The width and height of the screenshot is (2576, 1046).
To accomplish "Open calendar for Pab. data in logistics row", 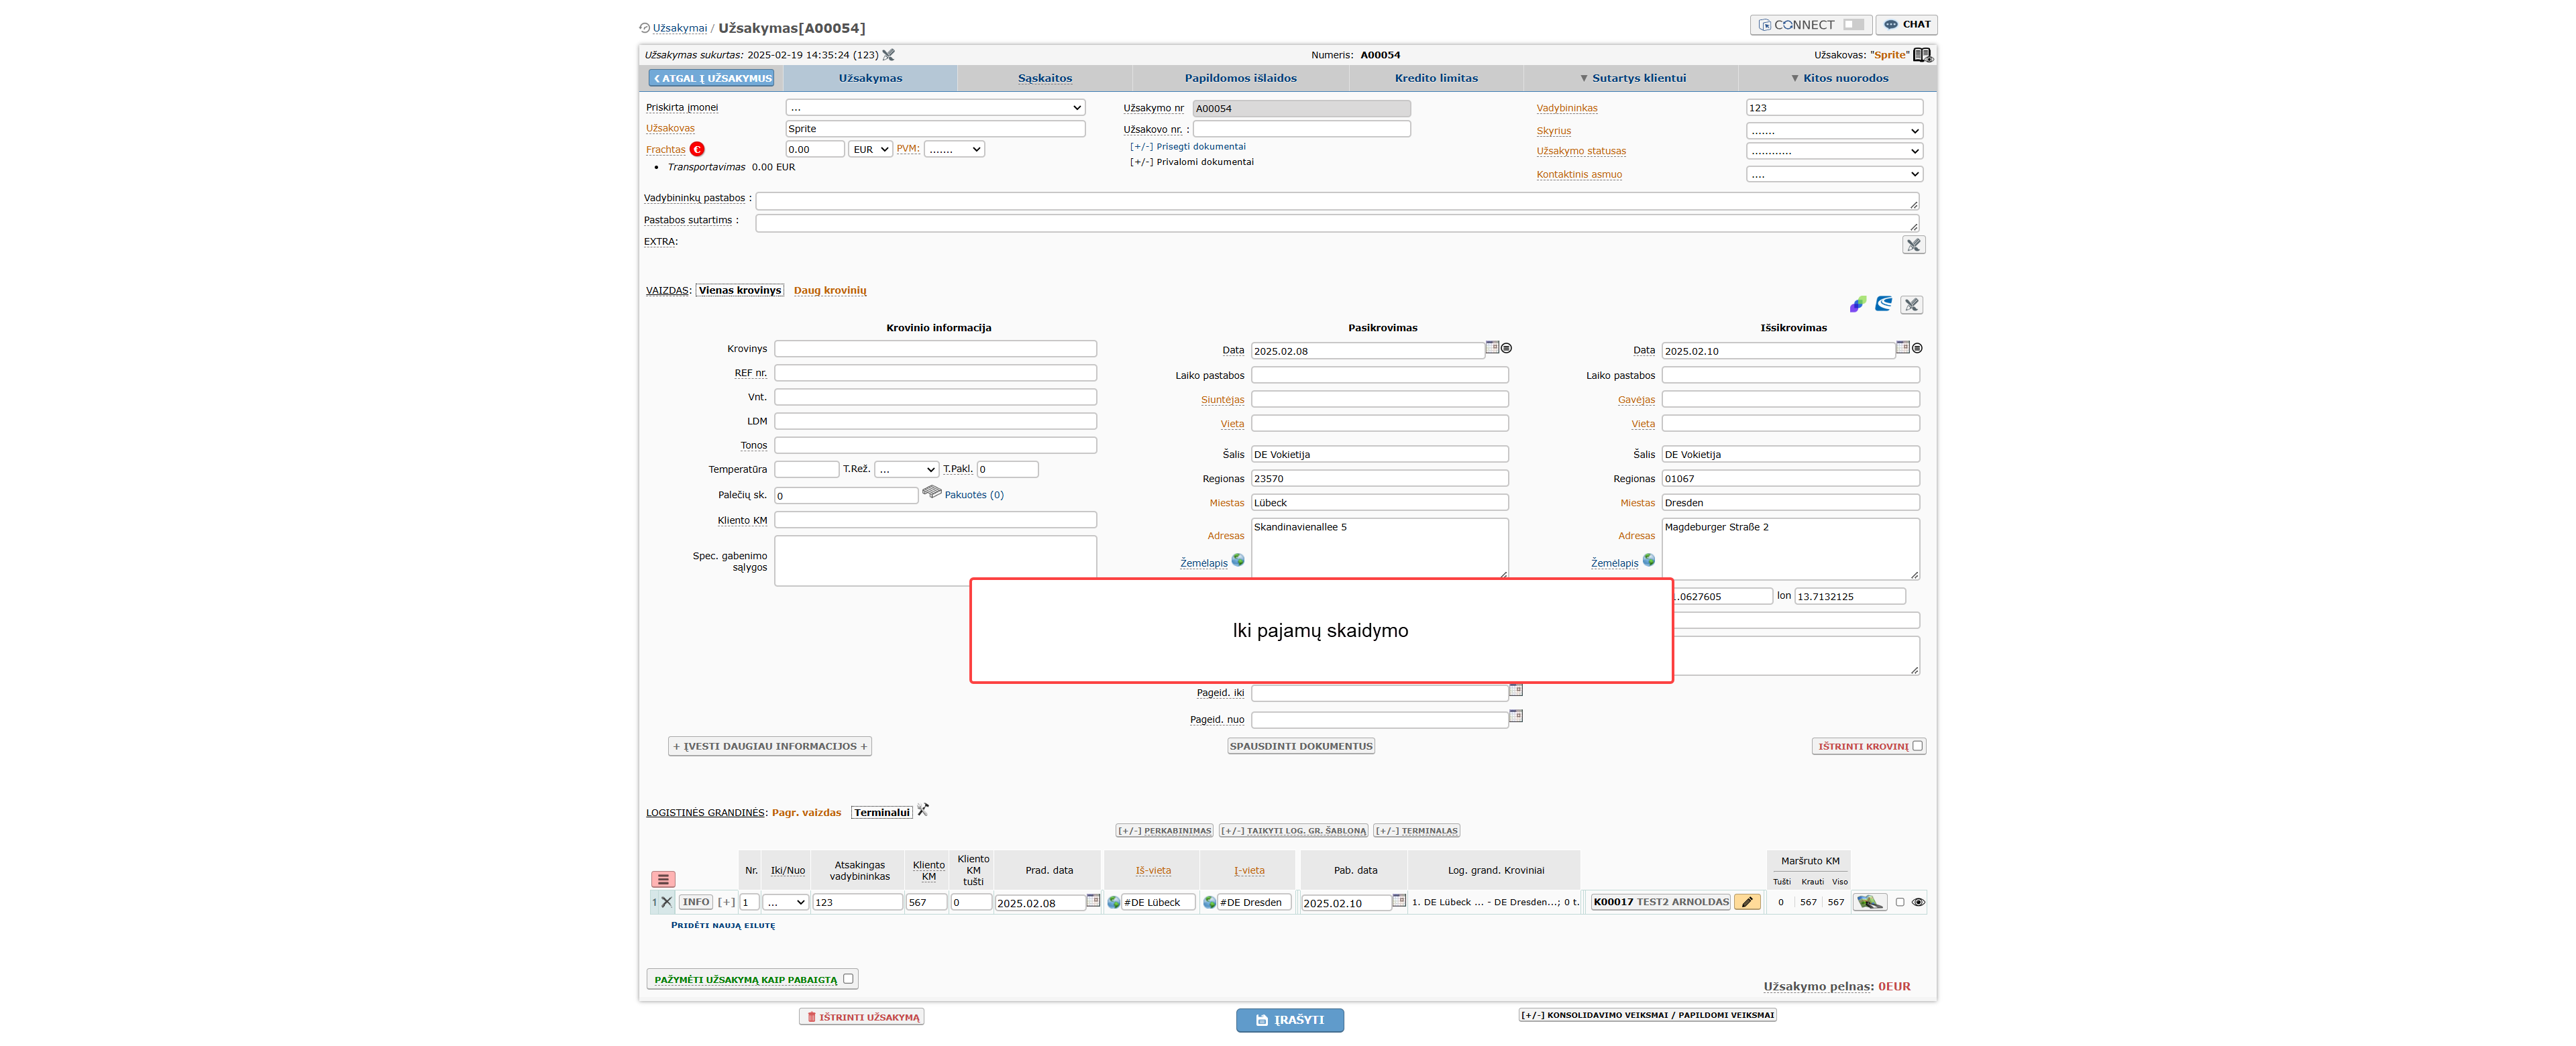I will 1399,901.
